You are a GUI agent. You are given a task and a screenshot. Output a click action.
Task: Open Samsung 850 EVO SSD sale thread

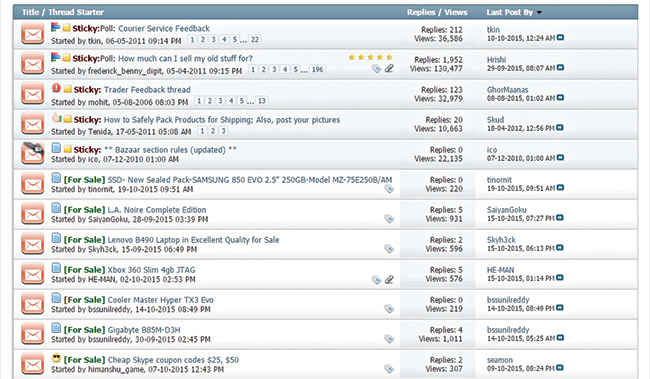click(250, 180)
